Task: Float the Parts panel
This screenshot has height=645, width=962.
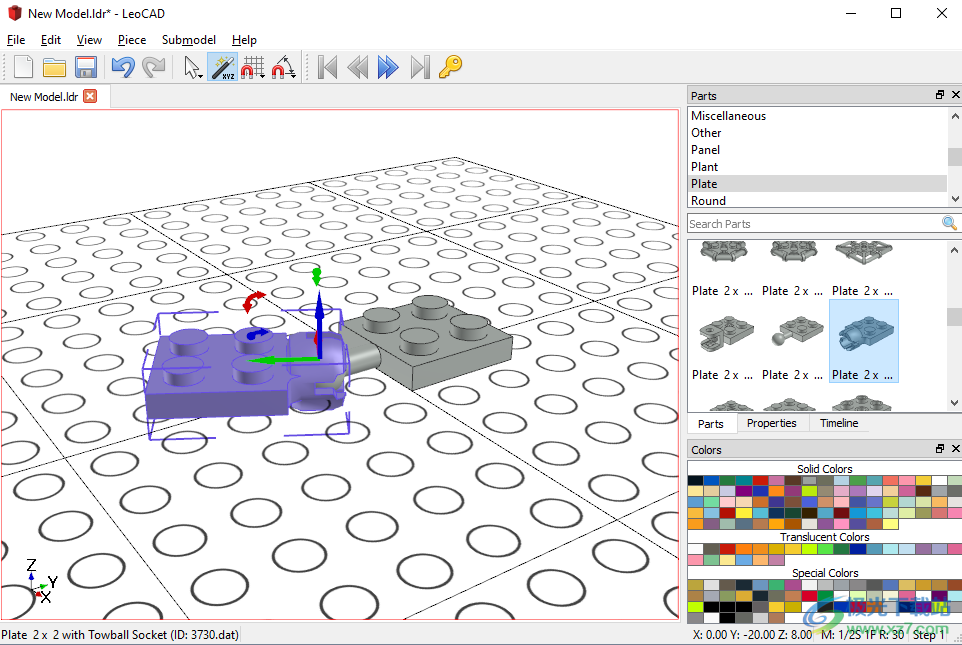Action: click(940, 95)
